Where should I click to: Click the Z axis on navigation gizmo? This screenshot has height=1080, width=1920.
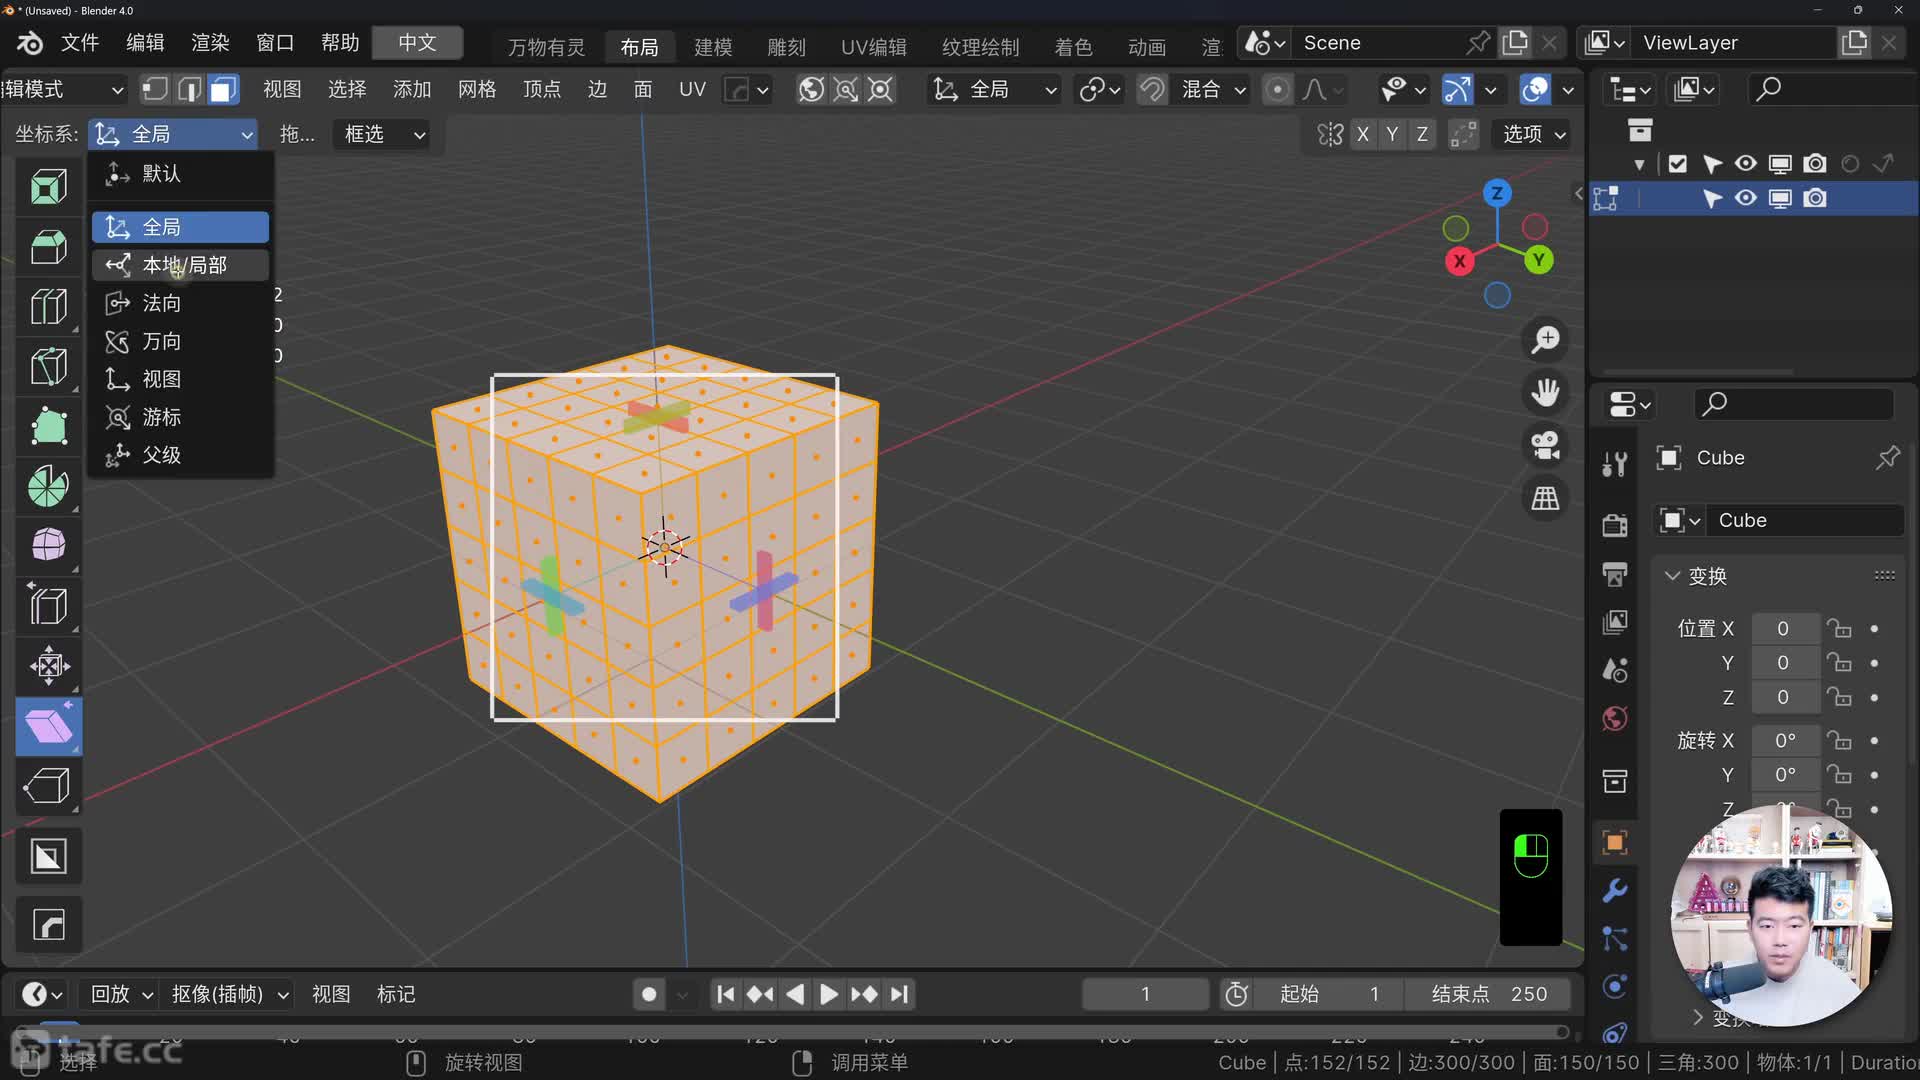(1497, 193)
